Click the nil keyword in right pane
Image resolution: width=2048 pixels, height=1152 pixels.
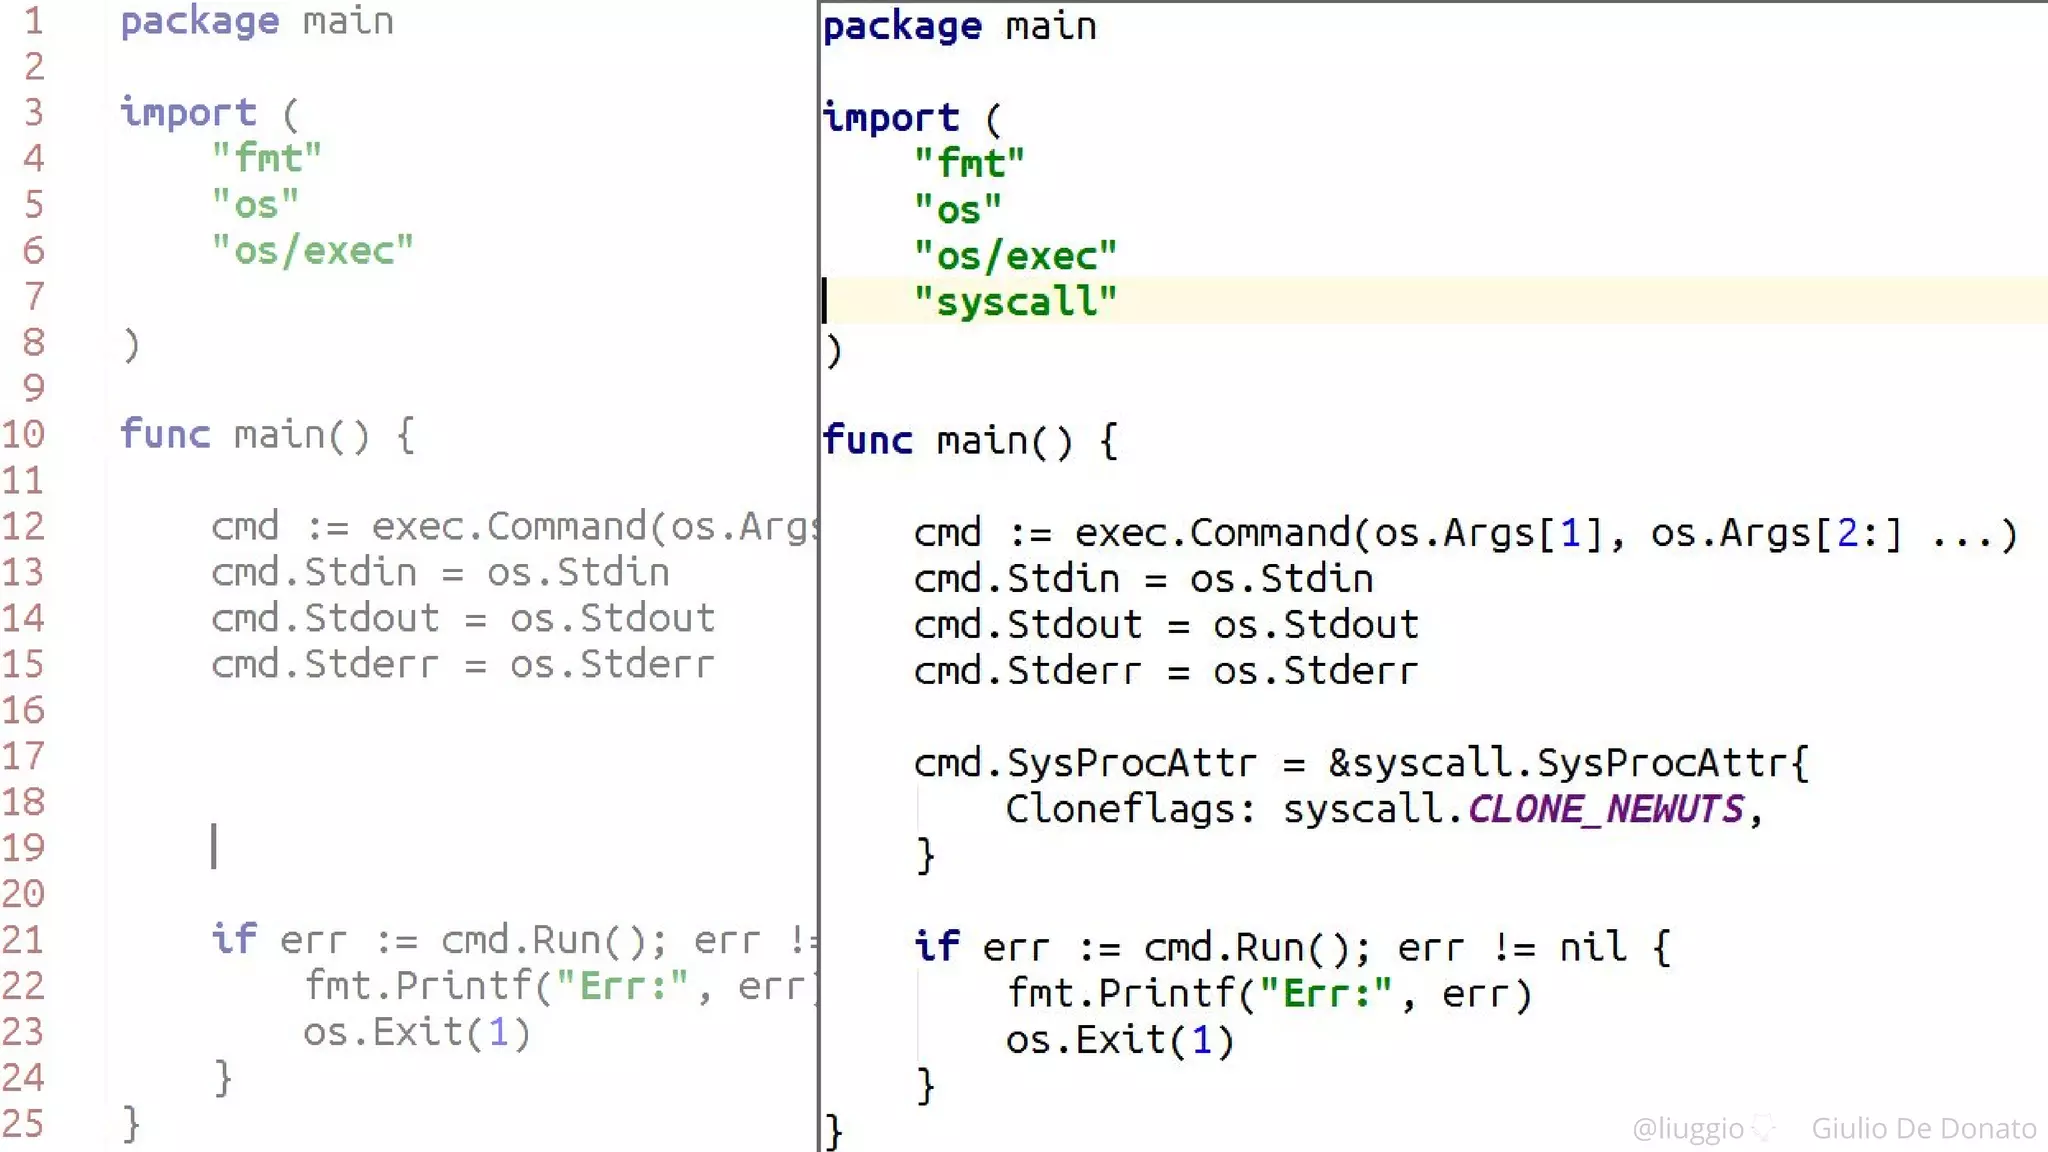1592,946
